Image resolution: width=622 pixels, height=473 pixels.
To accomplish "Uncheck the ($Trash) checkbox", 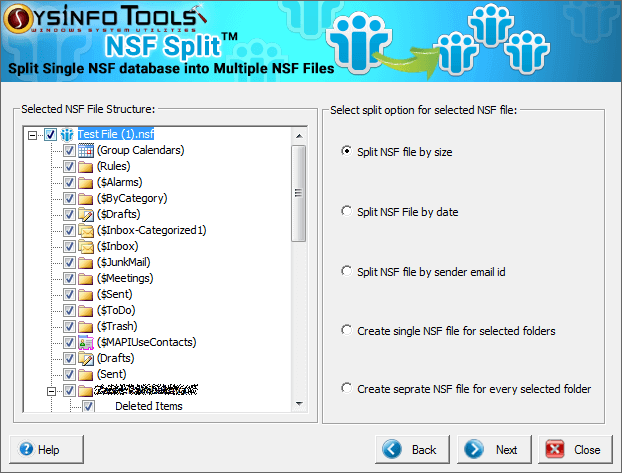I will (x=69, y=327).
